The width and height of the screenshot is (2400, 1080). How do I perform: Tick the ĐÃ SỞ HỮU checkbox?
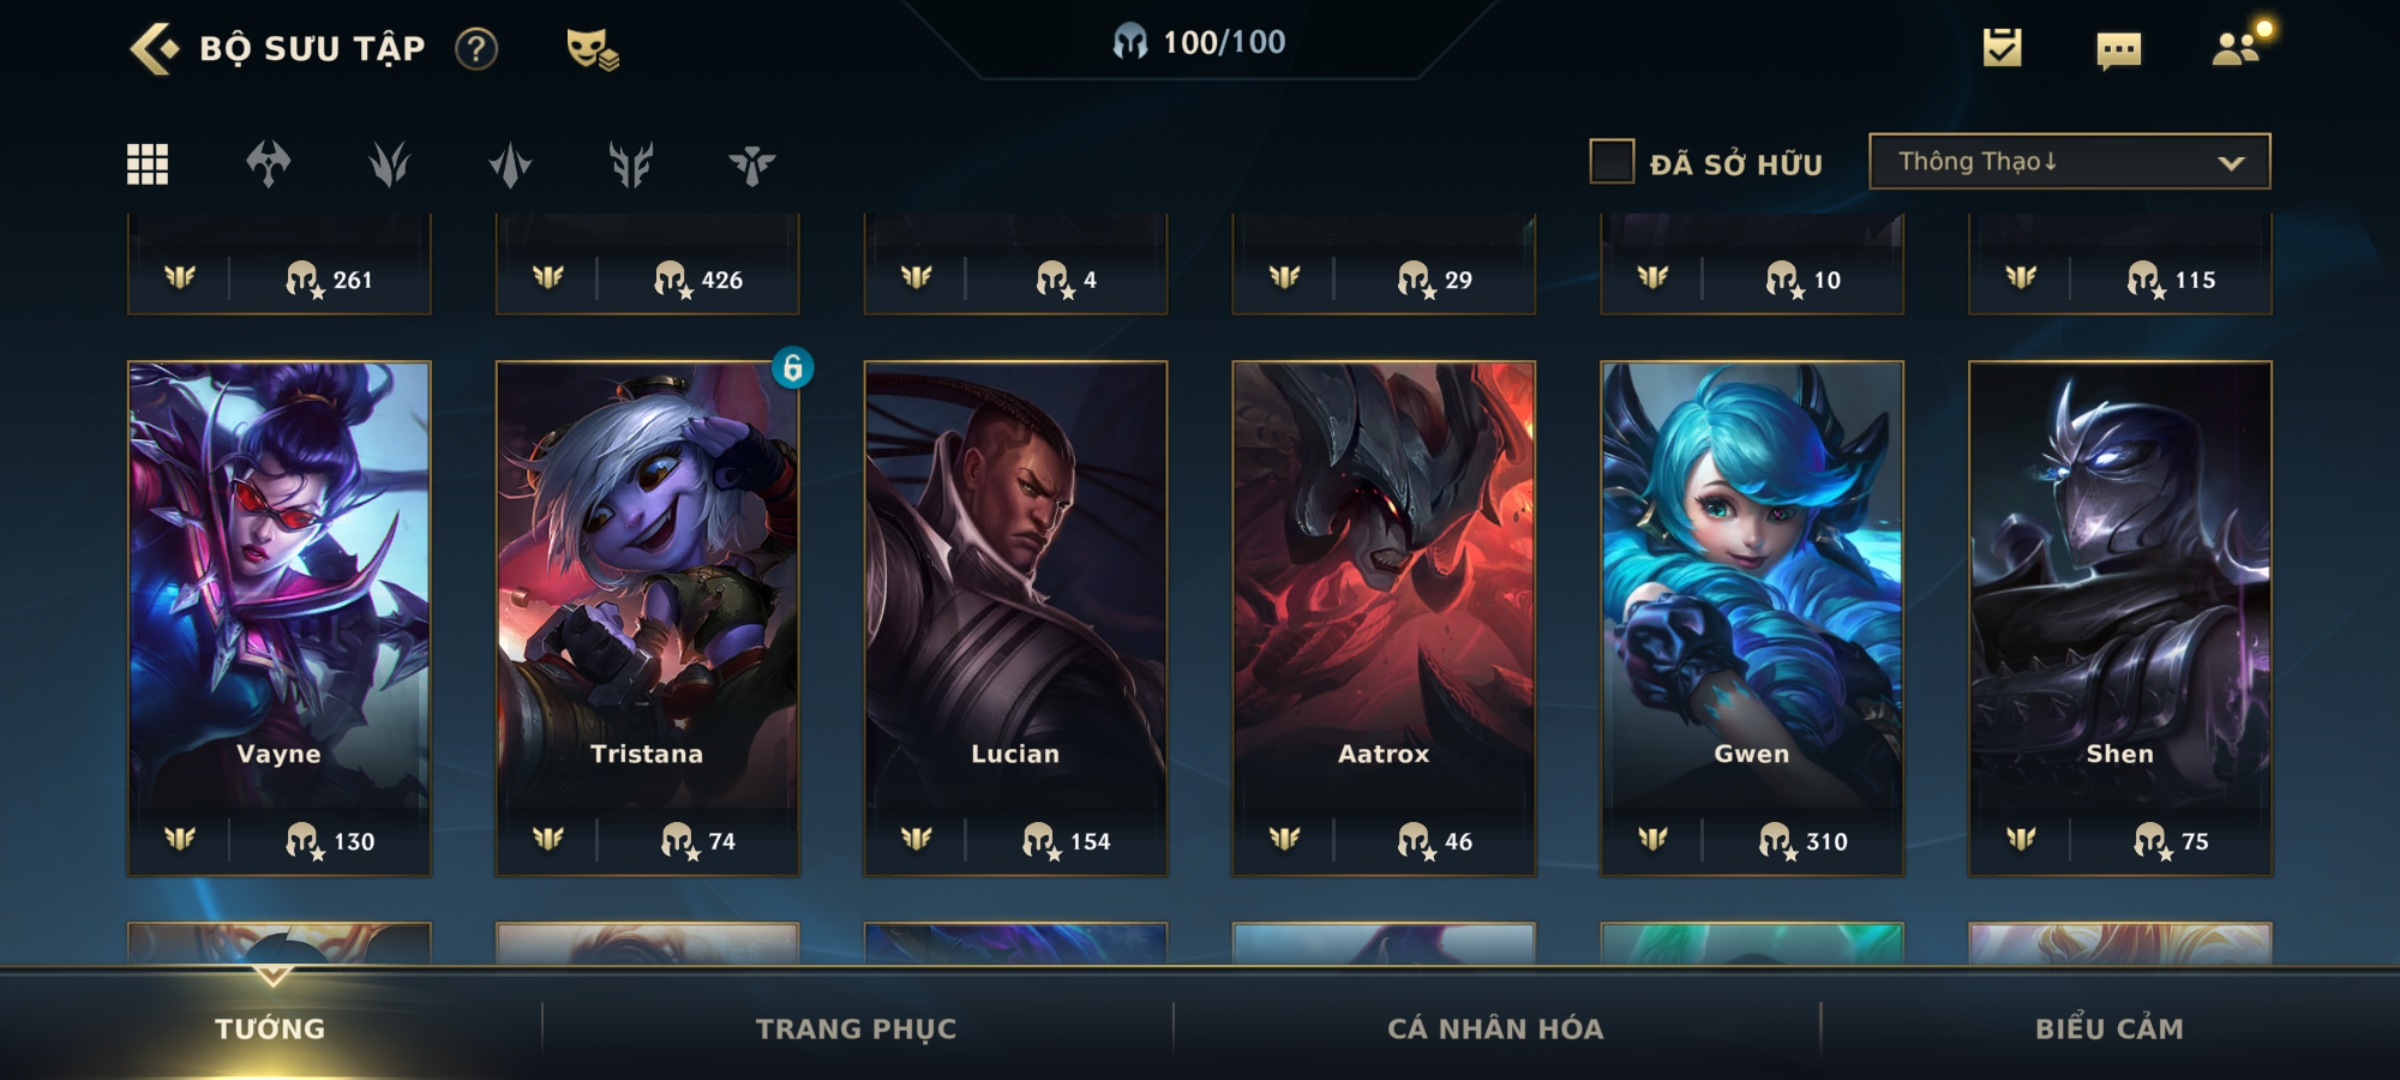pos(1612,161)
